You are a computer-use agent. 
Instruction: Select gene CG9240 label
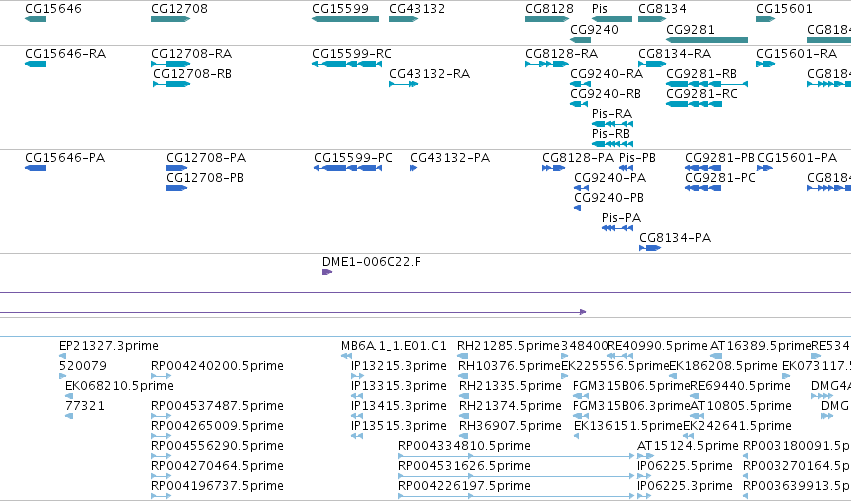pos(594,30)
